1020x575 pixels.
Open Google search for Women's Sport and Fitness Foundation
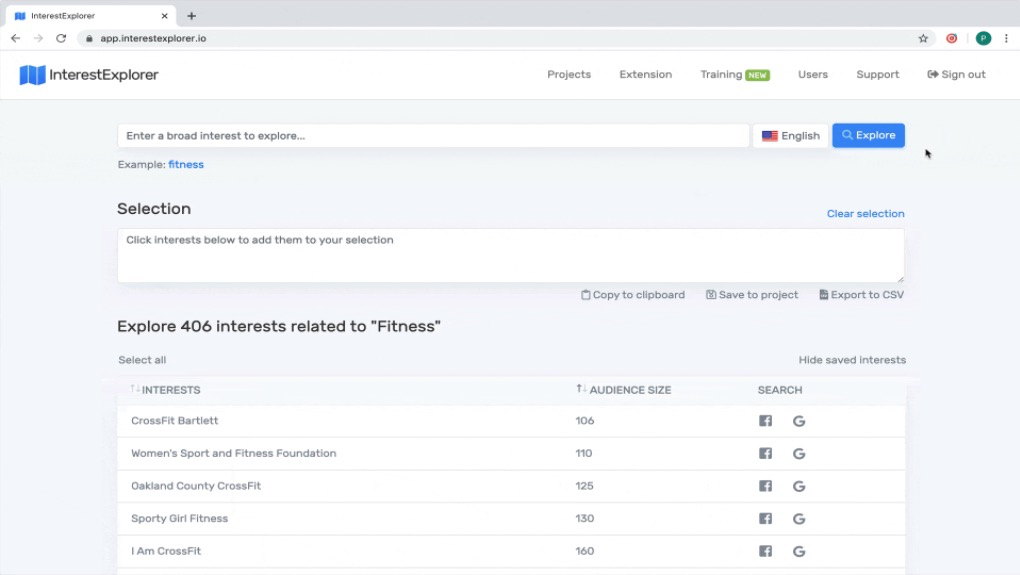pos(799,453)
